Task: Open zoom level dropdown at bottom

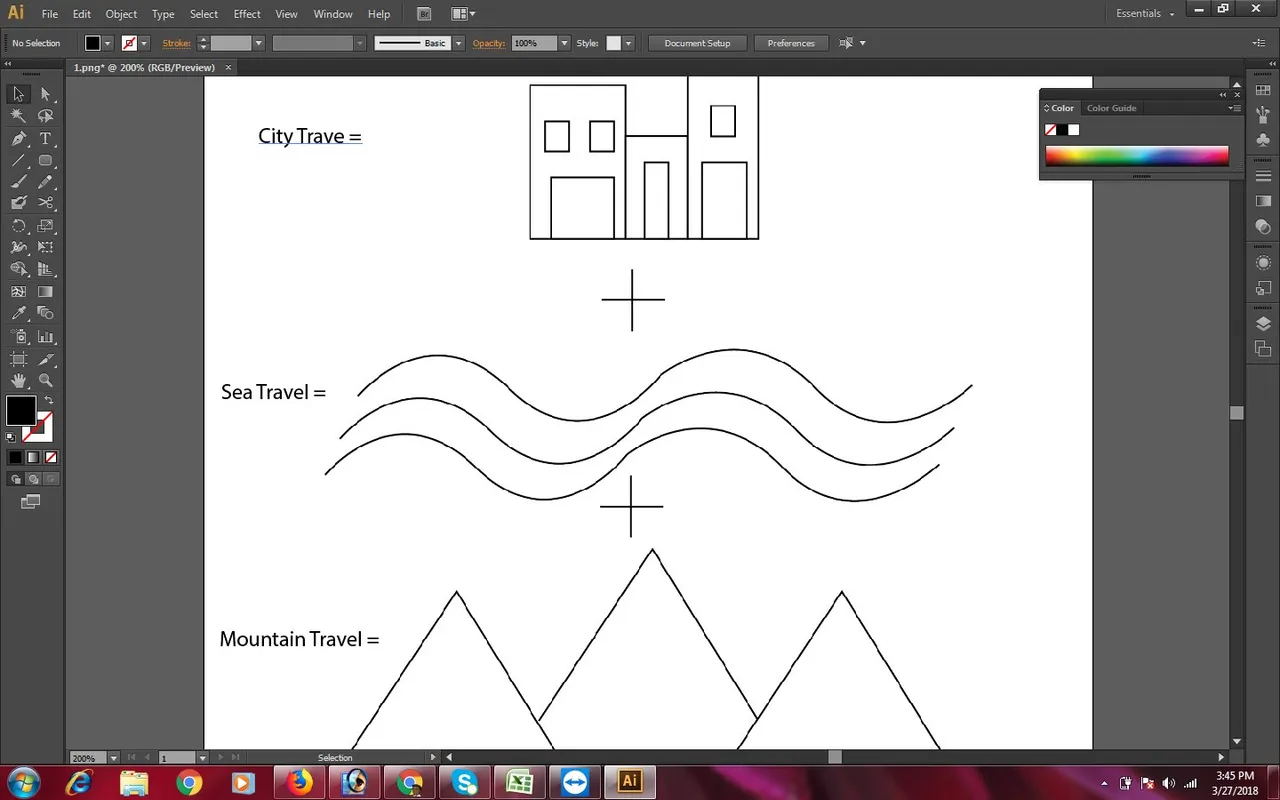Action: (113, 758)
